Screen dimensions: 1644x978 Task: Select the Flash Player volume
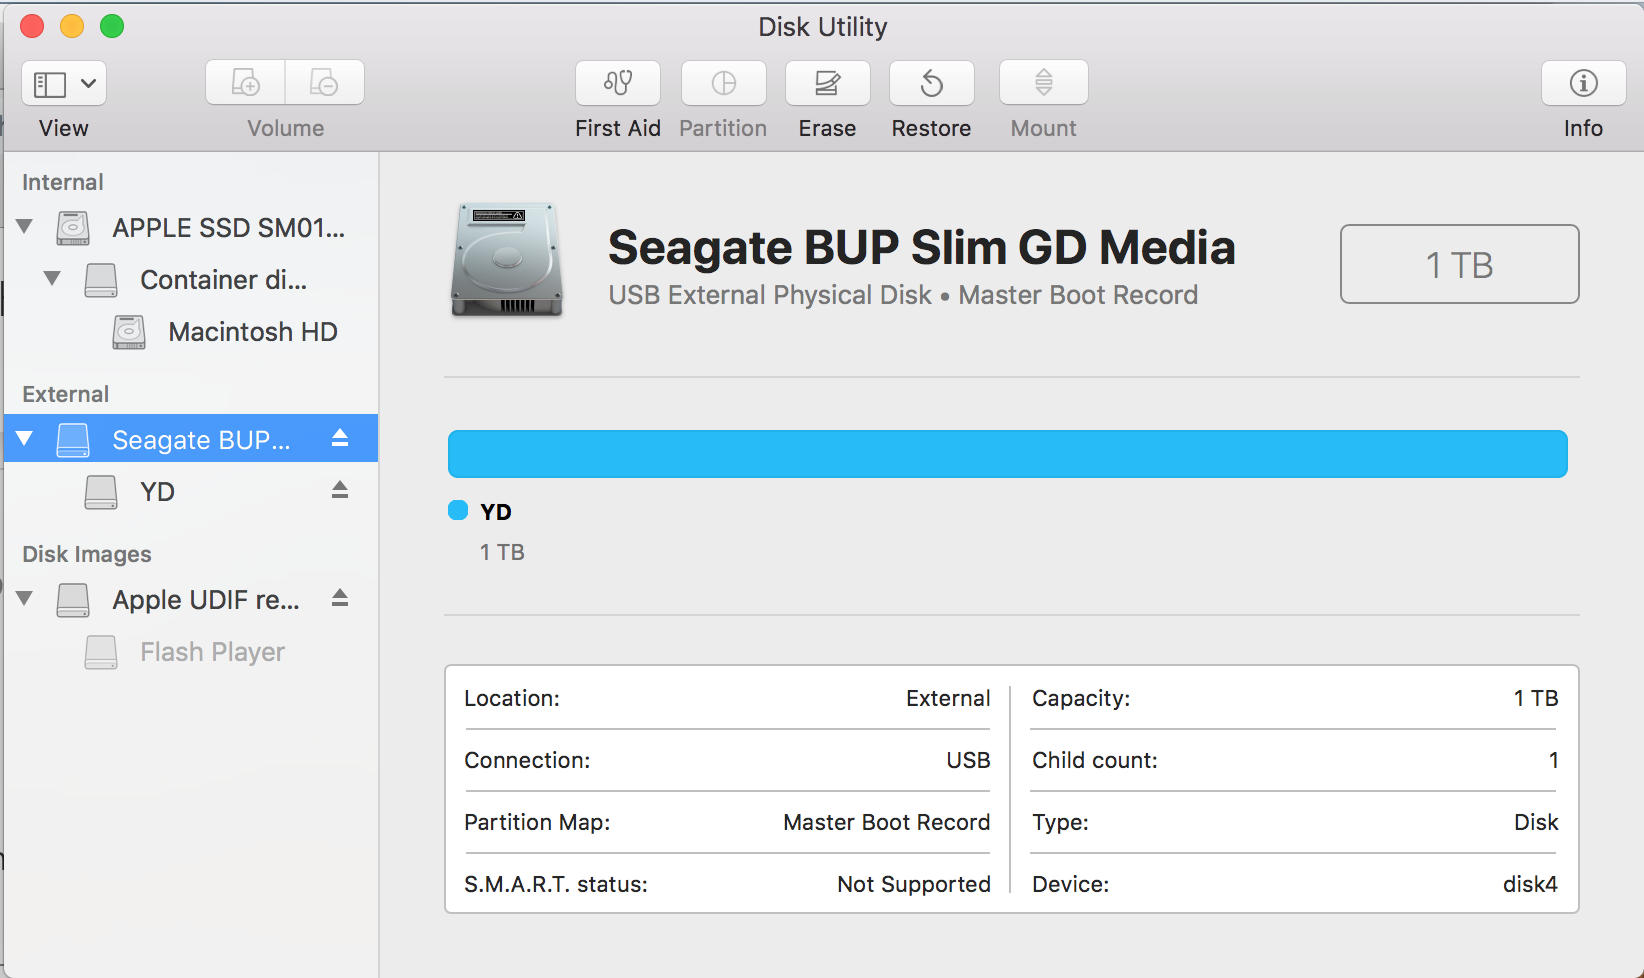point(212,652)
